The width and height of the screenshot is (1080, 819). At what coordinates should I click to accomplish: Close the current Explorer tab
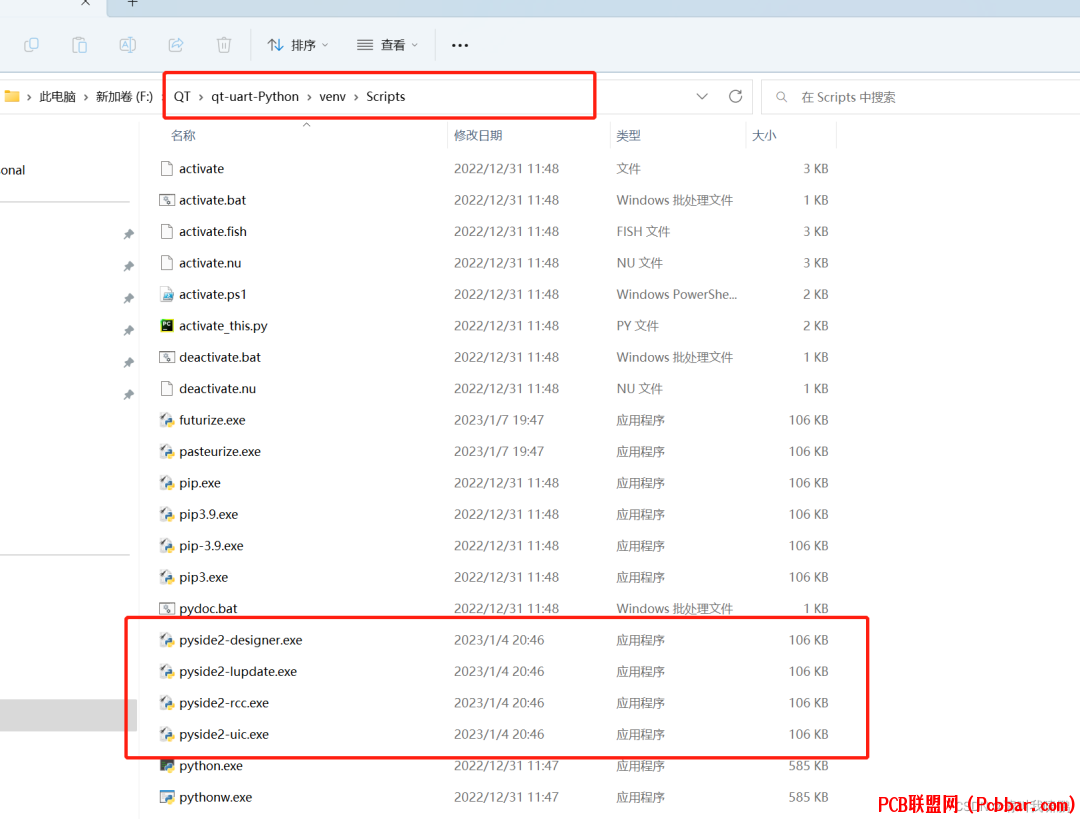click(85, 3)
